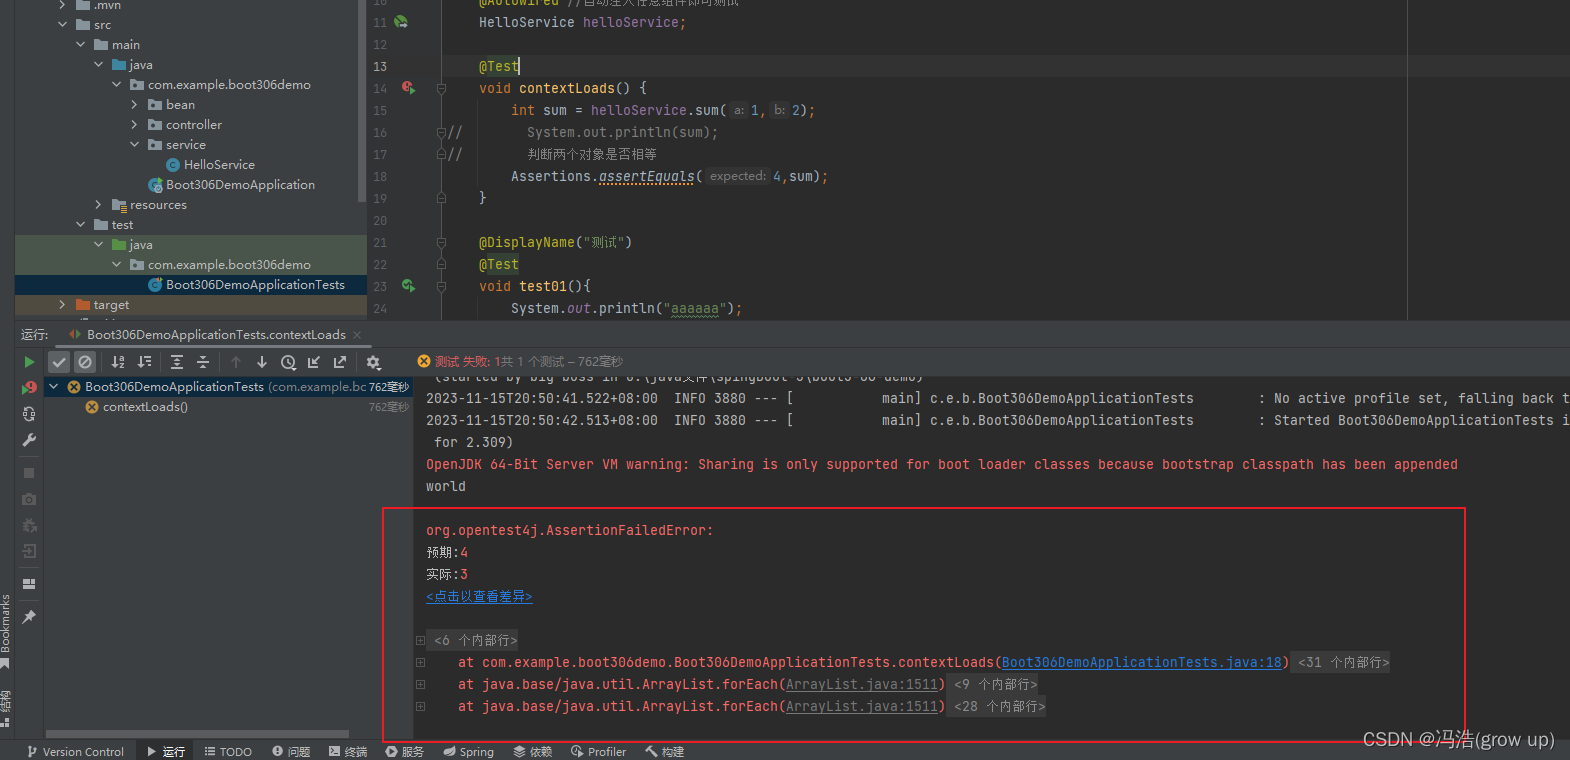1570x760 pixels.
Task: Open Boot306DemoApplicationTests.java:18 stack link
Action: 1142,662
